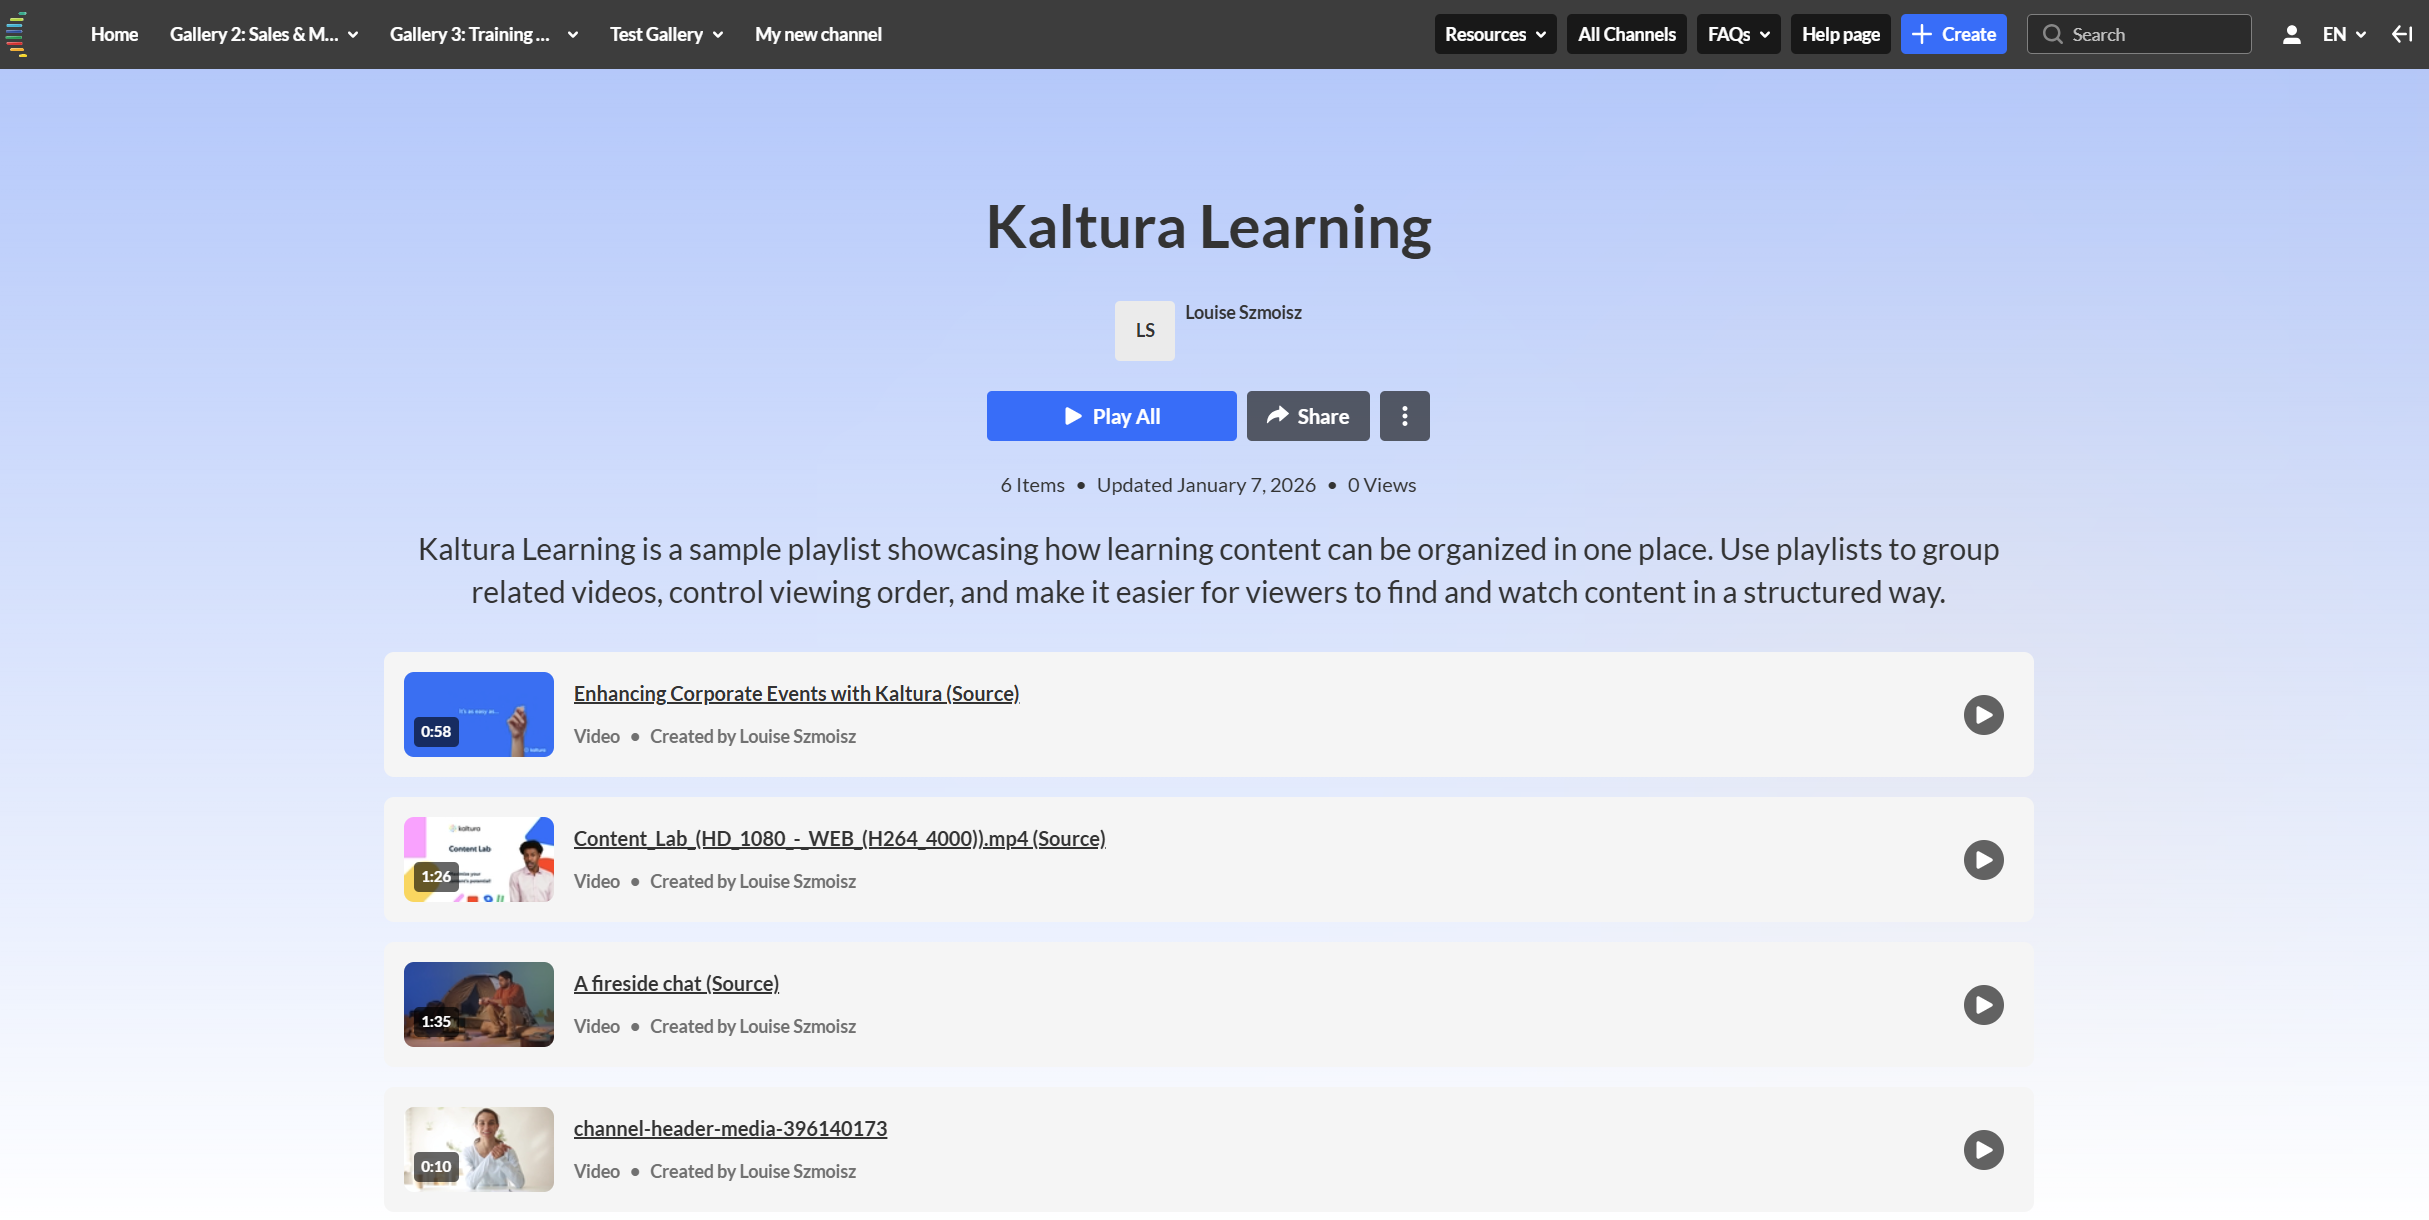Open the Test Gallery dropdown

point(666,35)
